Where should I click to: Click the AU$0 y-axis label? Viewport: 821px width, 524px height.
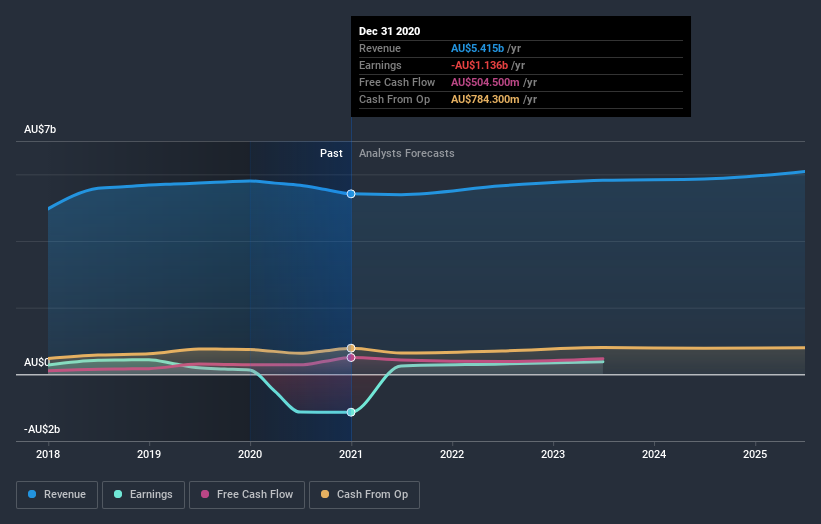(37, 362)
